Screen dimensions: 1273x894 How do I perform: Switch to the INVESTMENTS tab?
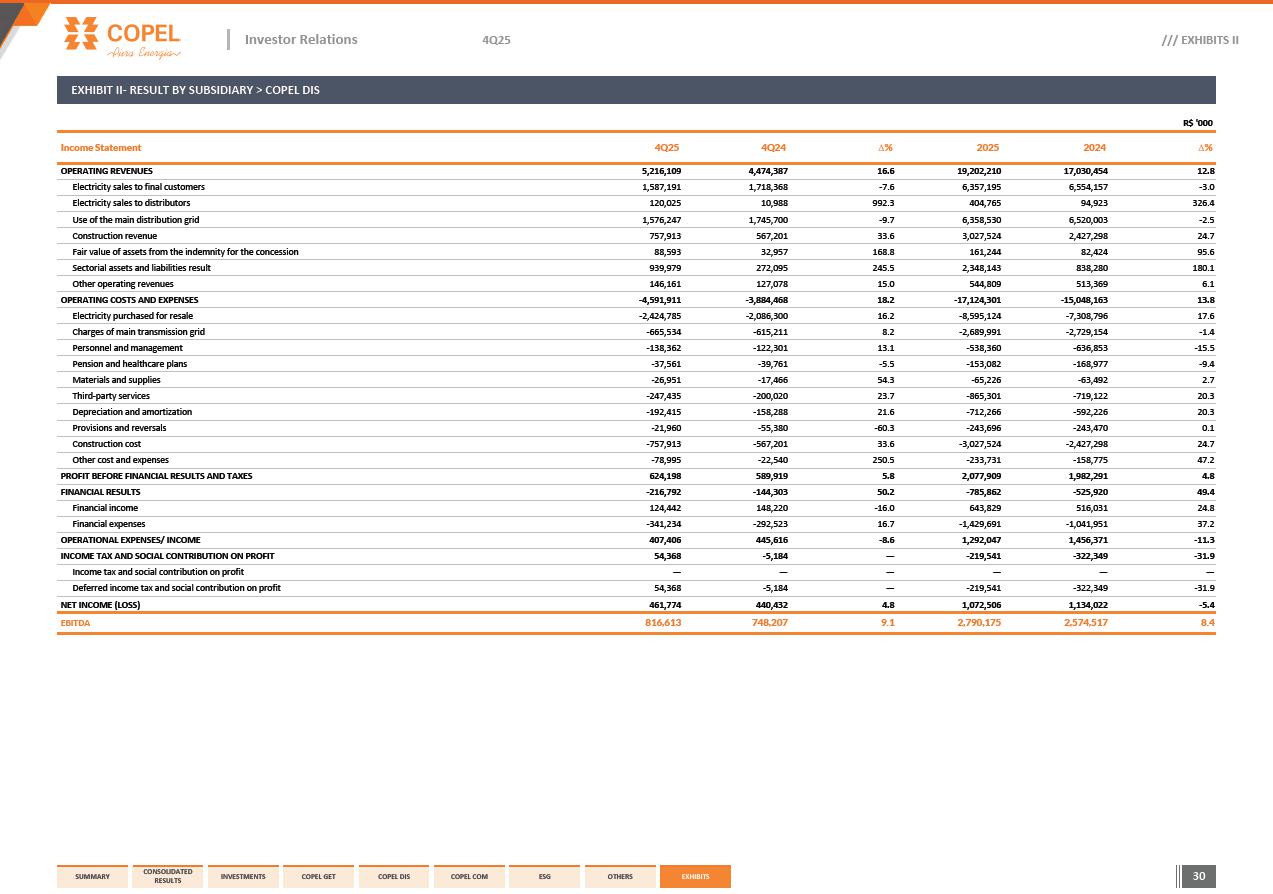click(243, 877)
